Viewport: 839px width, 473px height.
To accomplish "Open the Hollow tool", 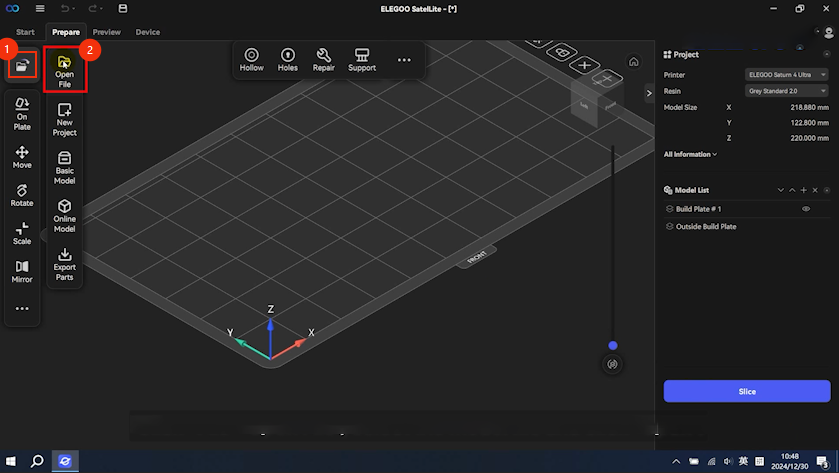I will tap(251, 59).
